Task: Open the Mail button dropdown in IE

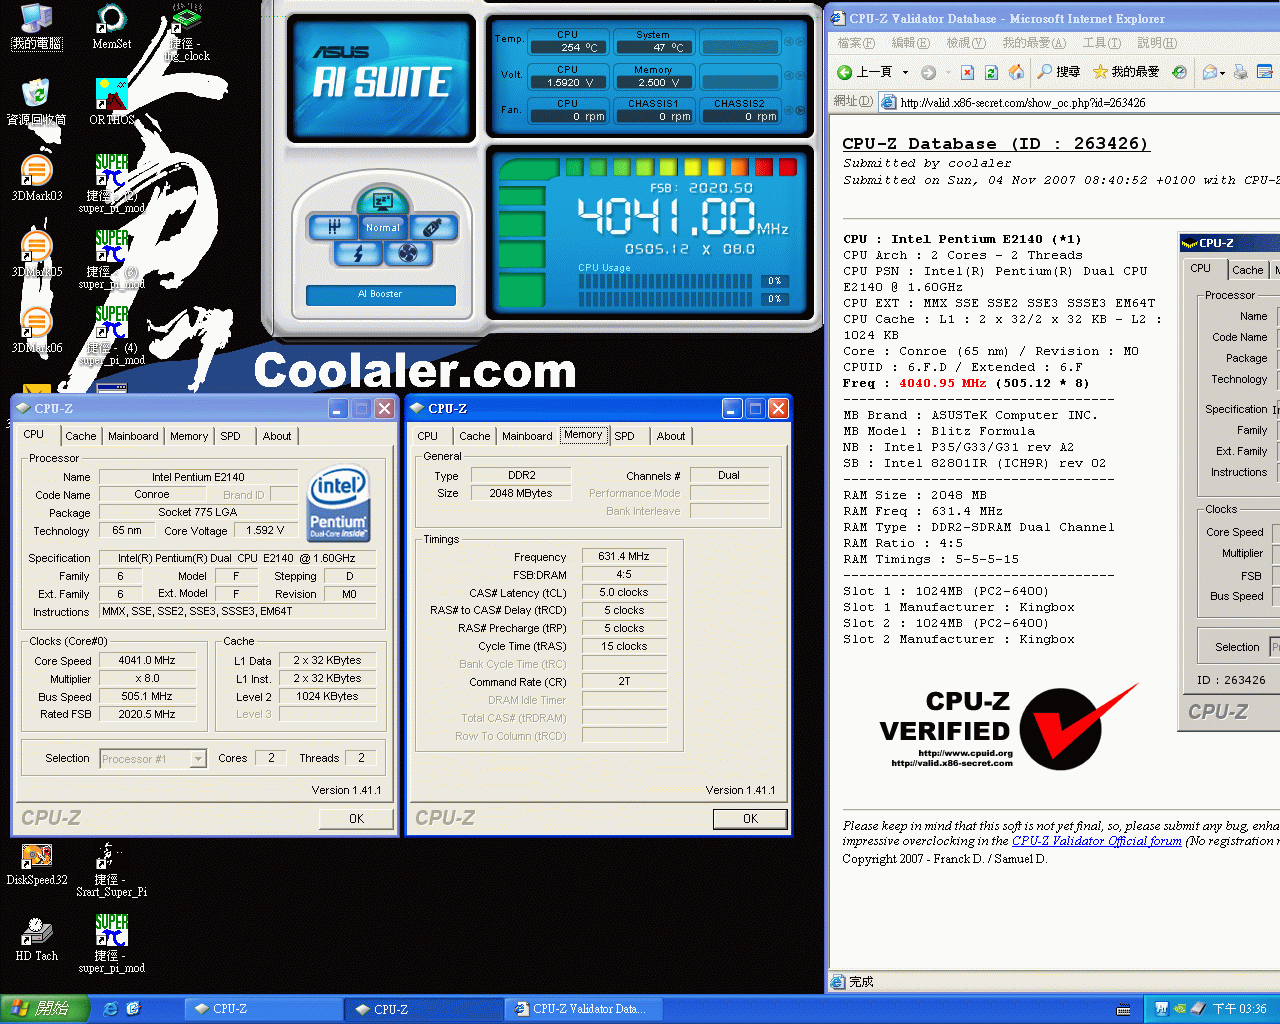Action: (1222, 72)
